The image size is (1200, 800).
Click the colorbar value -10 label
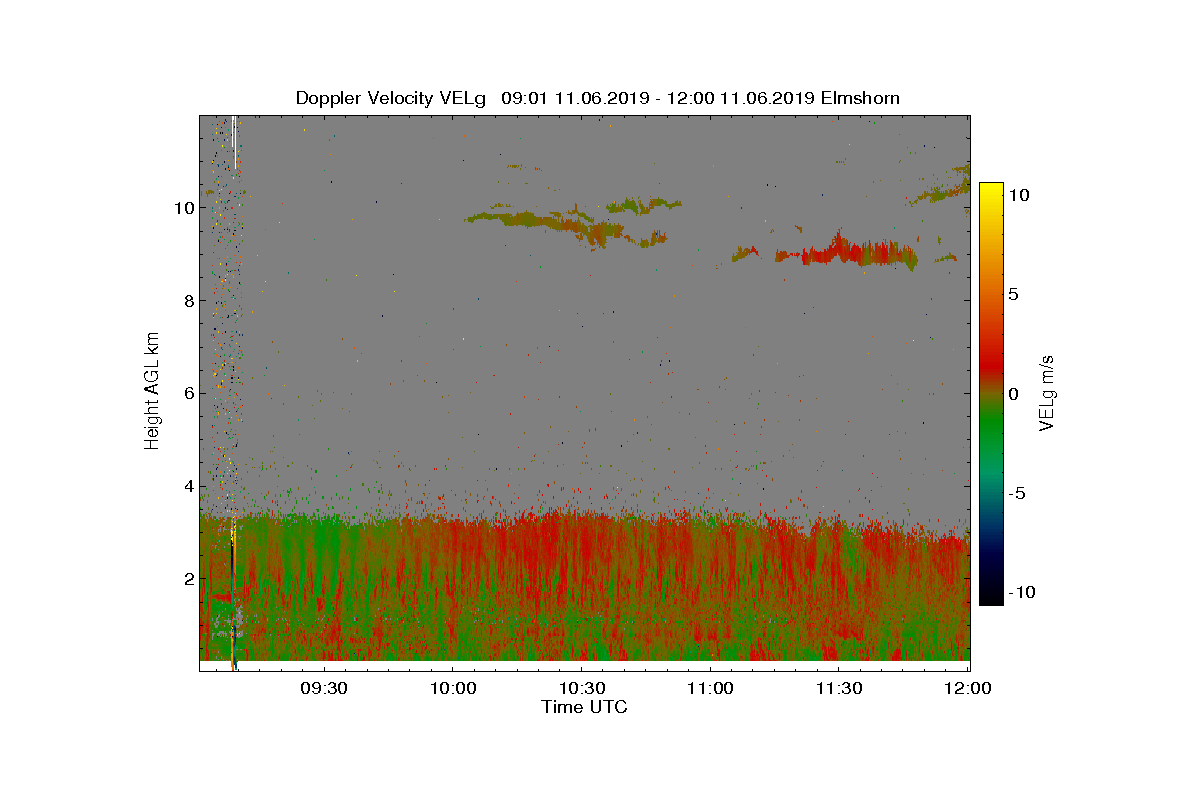[1021, 592]
